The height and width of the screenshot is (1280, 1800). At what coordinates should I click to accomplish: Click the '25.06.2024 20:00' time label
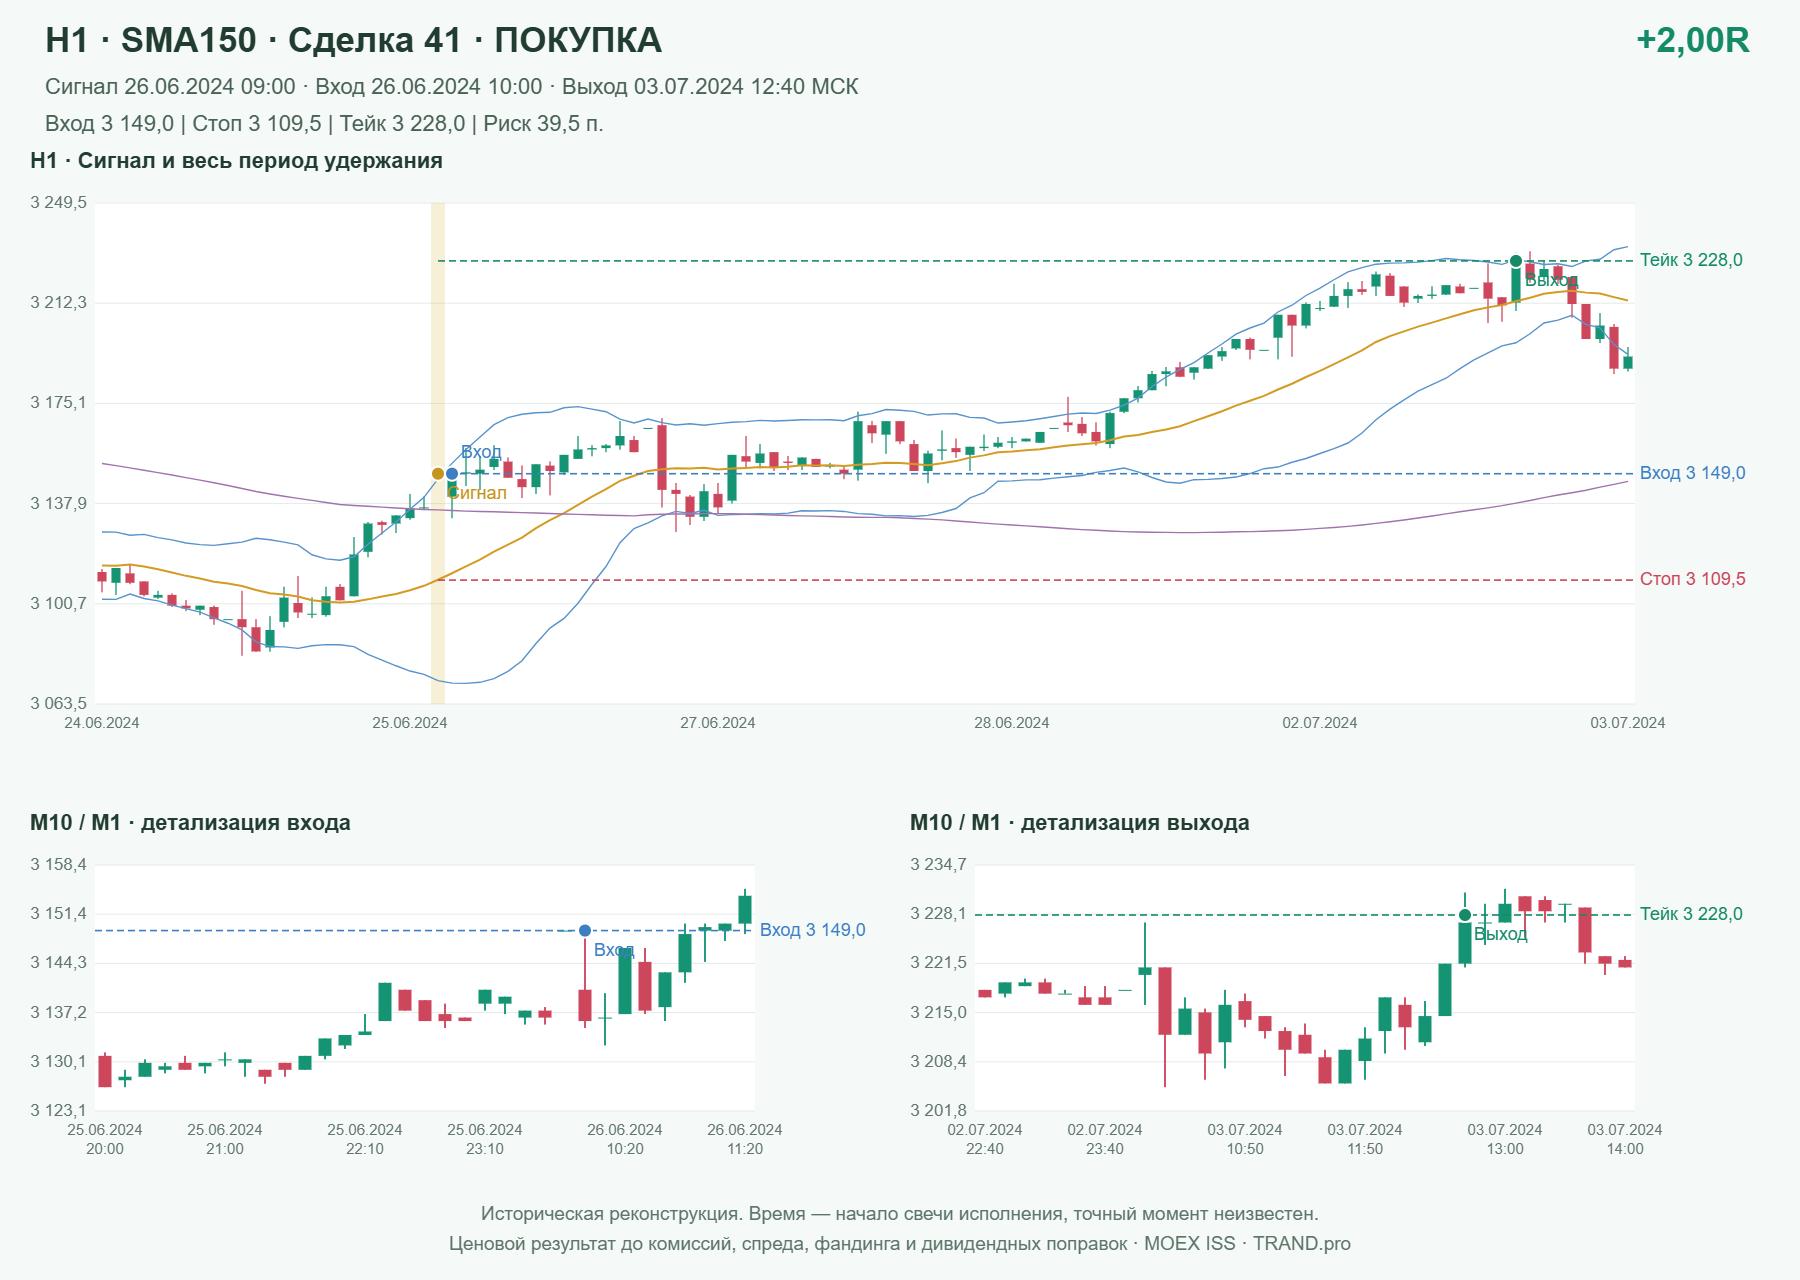pyautogui.click(x=105, y=1139)
